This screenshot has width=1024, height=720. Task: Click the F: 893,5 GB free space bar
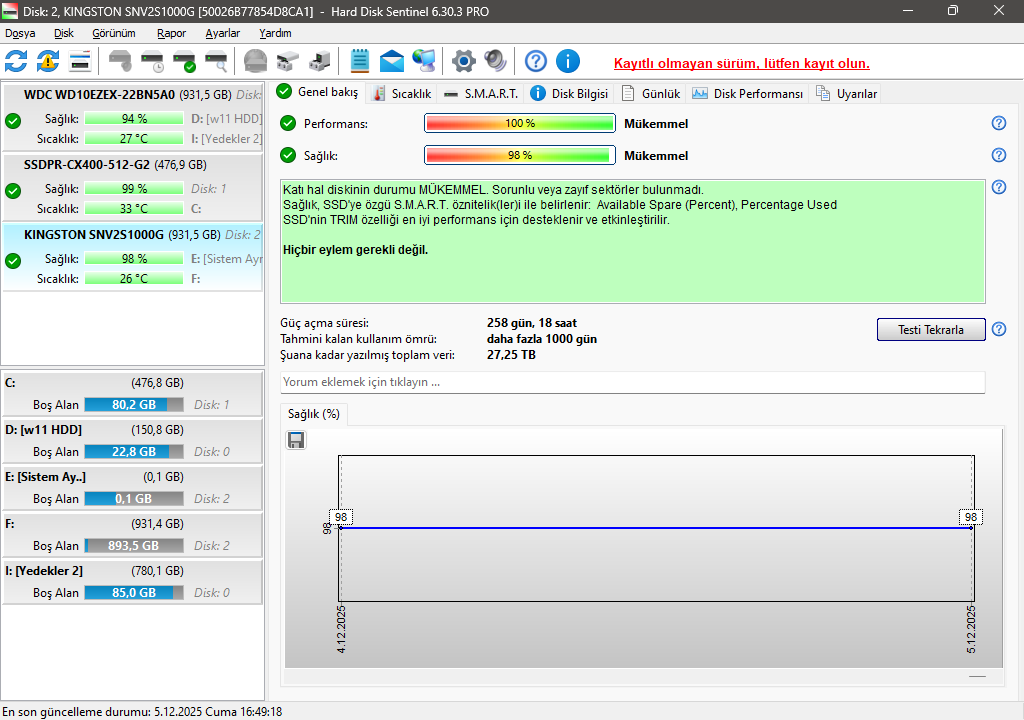(x=134, y=546)
